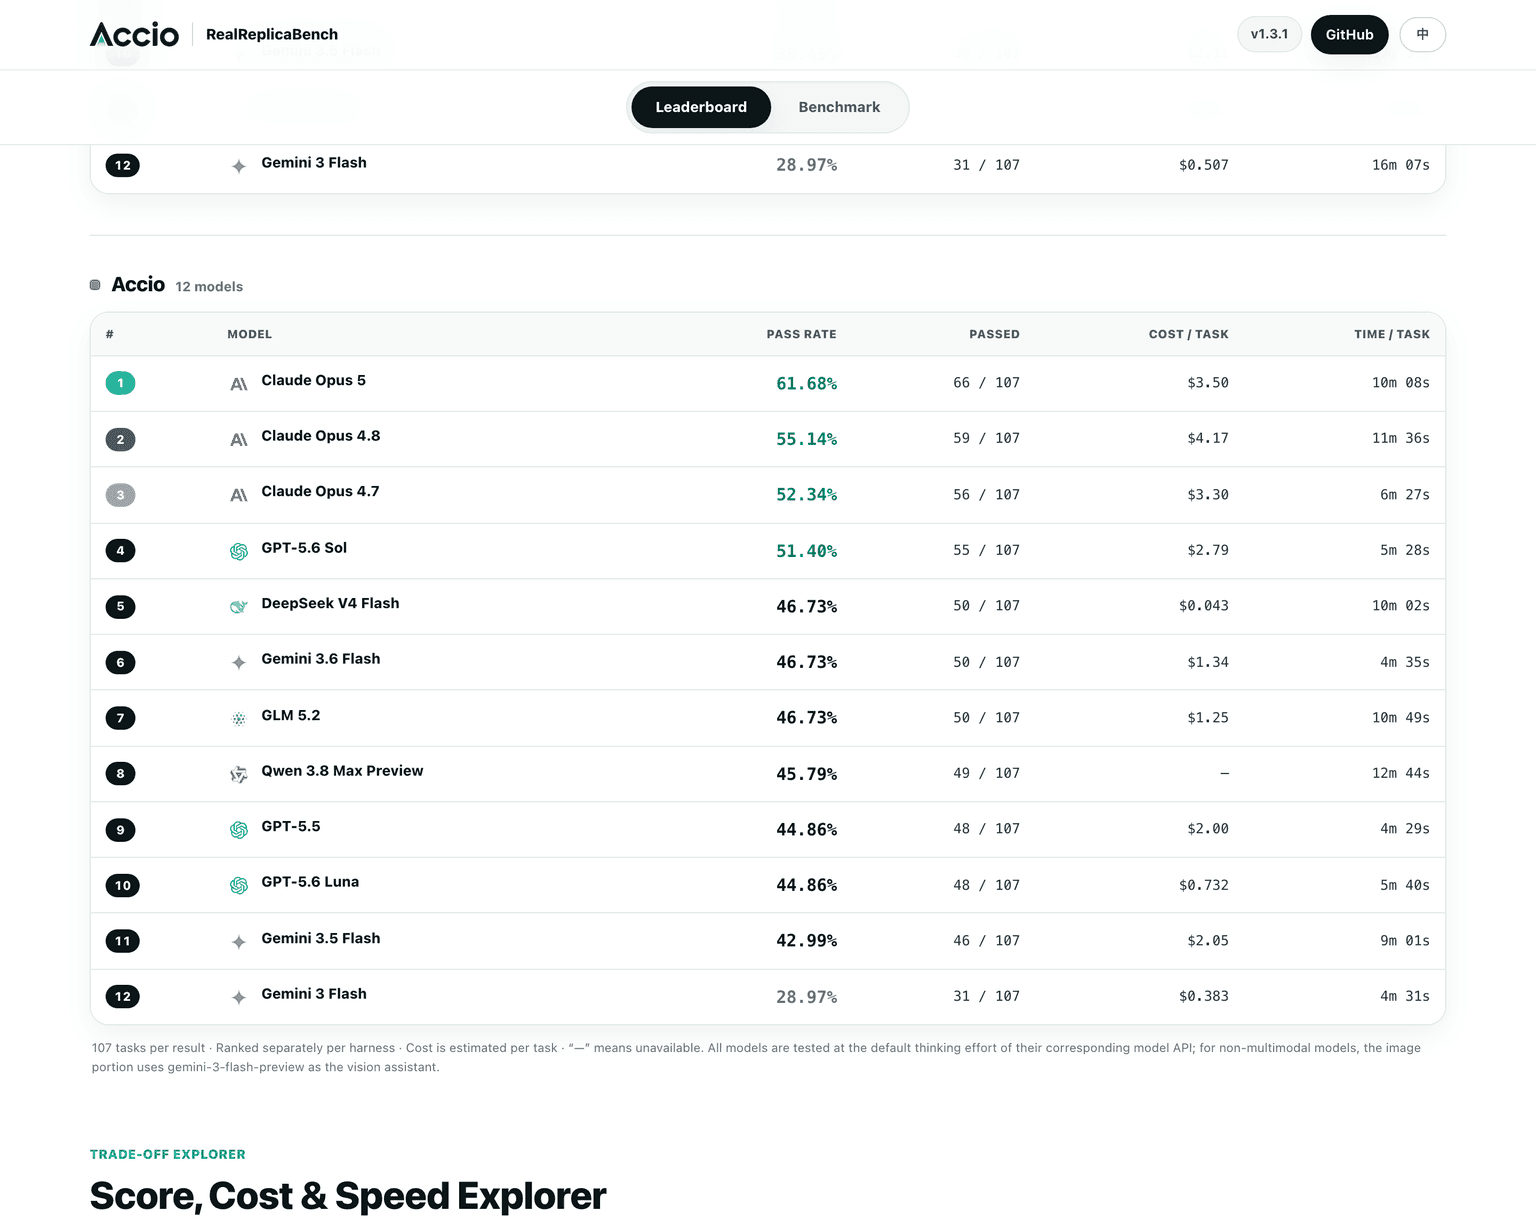Click the Score, Cost & Speed Explorer heading
This screenshot has width=1536, height=1227.
coord(348,1196)
